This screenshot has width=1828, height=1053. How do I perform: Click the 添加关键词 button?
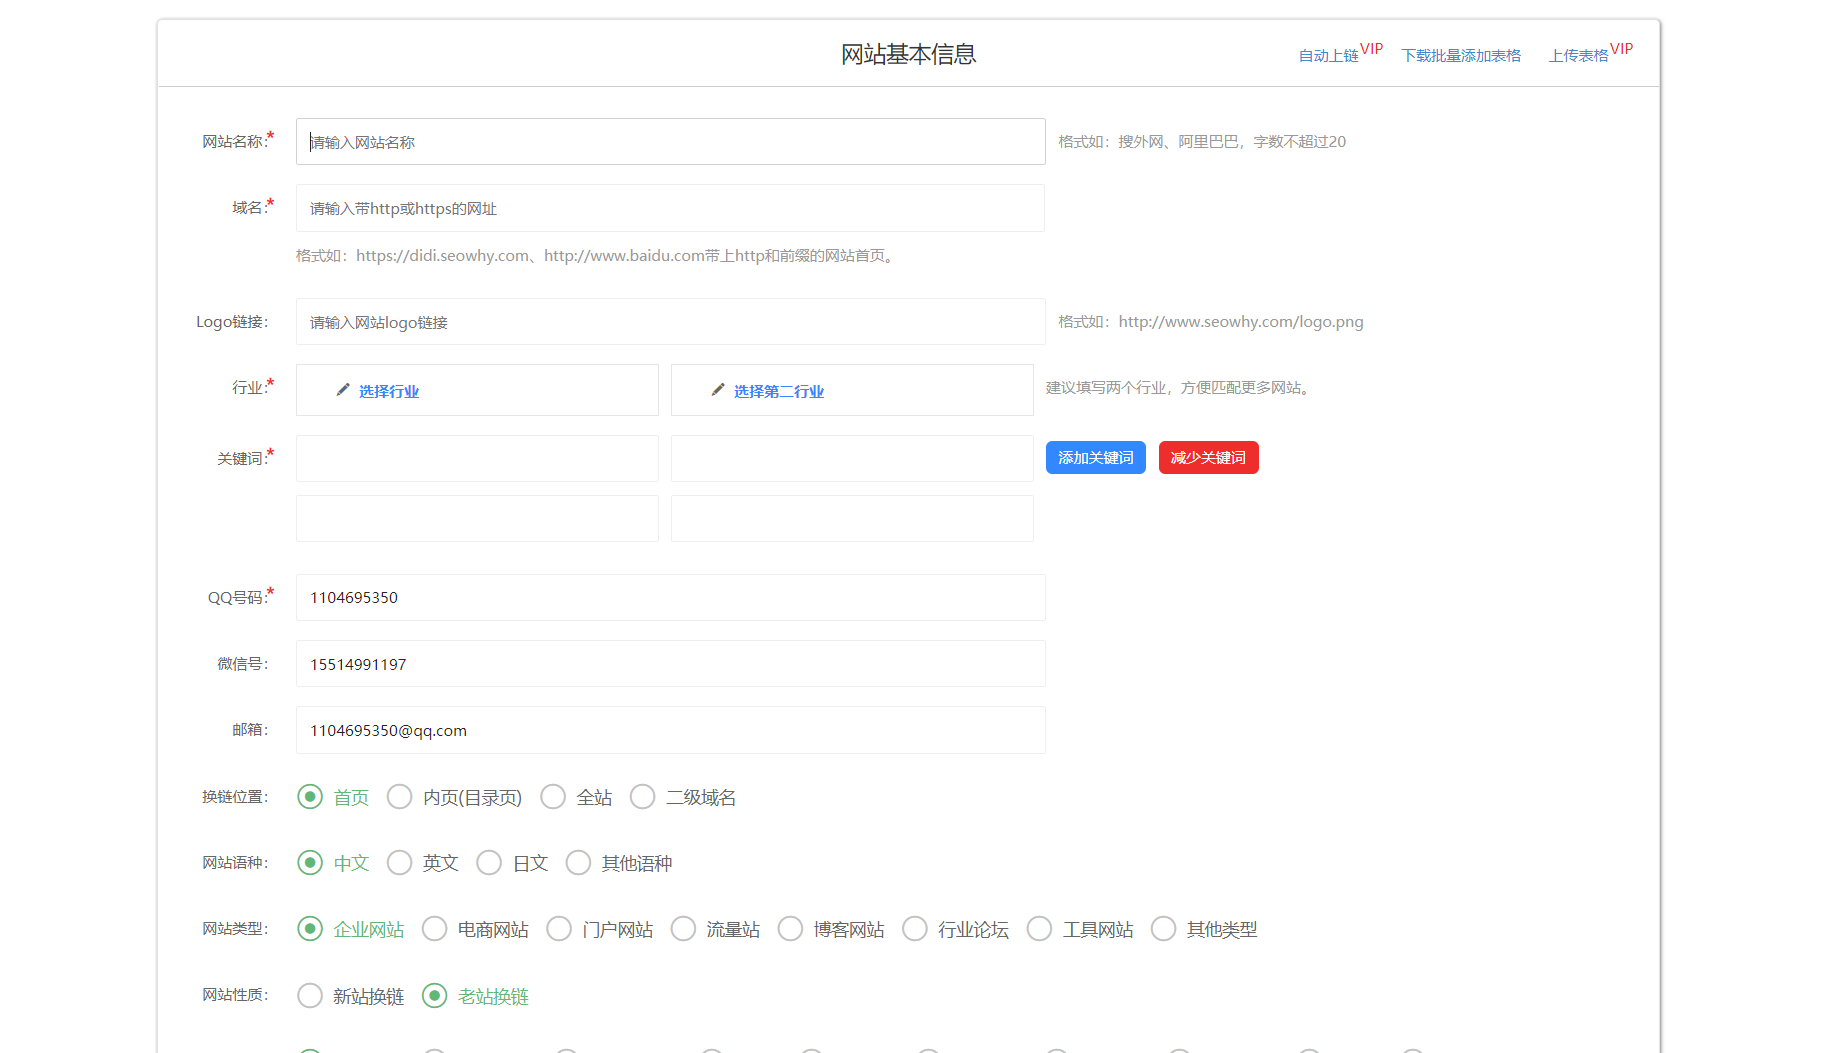[1095, 457]
